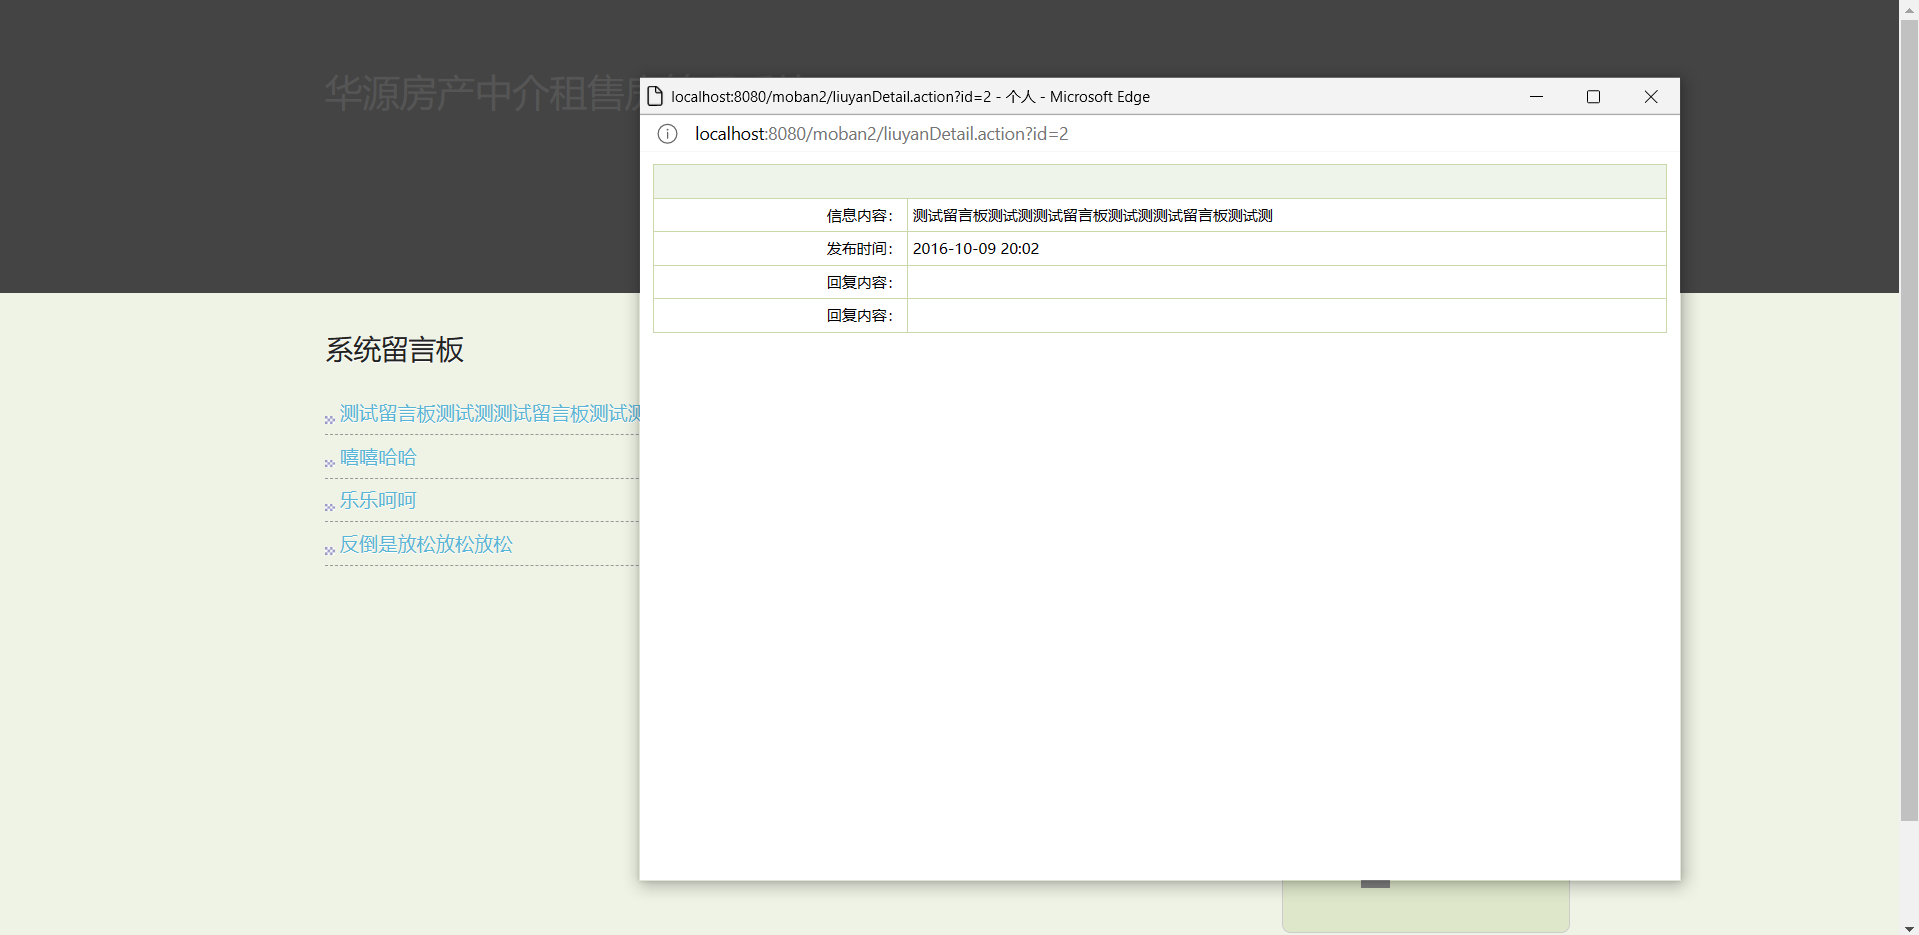Click the bullet icon beside 乐乐呵呵
The image size is (1919, 935).
[329, 507]
